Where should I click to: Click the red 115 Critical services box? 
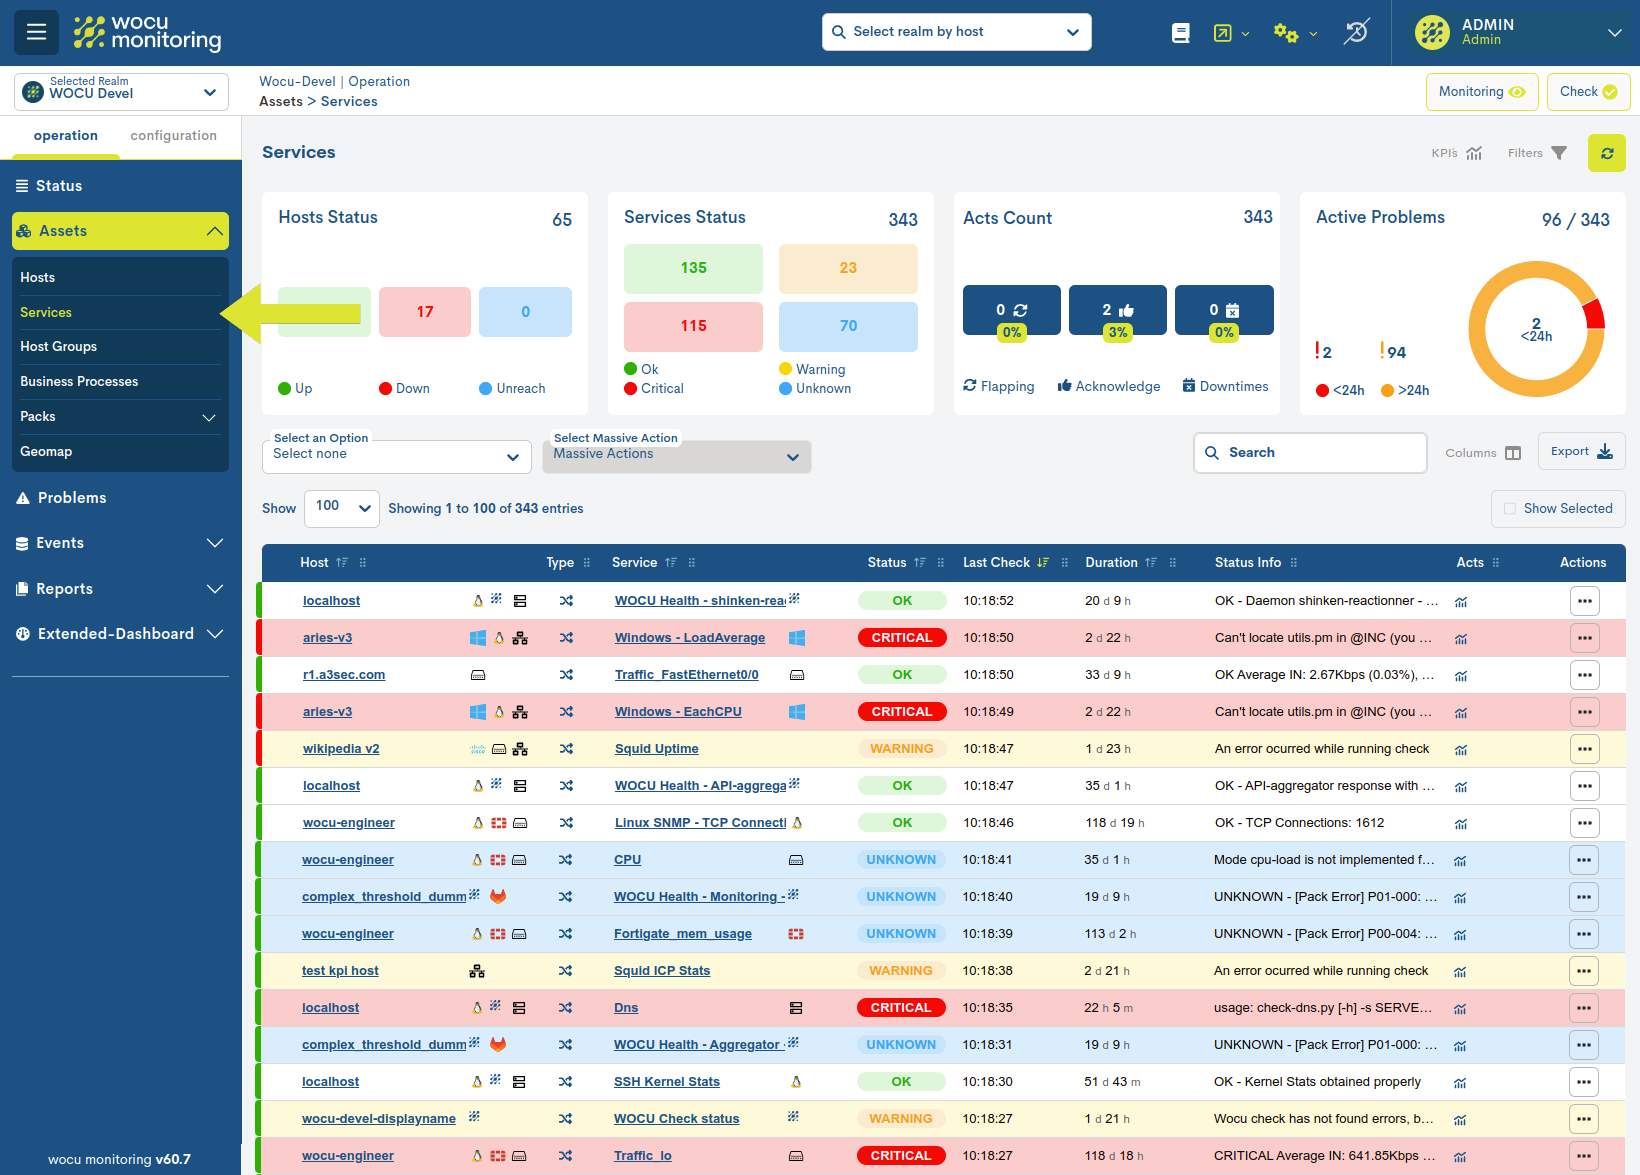(x=694, y=326)
